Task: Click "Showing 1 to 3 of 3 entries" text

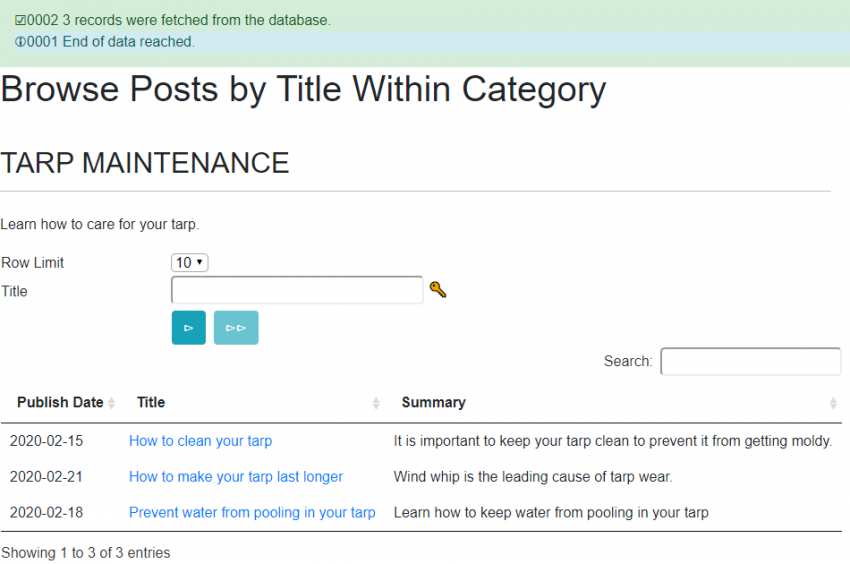Action: click(86, 553)
